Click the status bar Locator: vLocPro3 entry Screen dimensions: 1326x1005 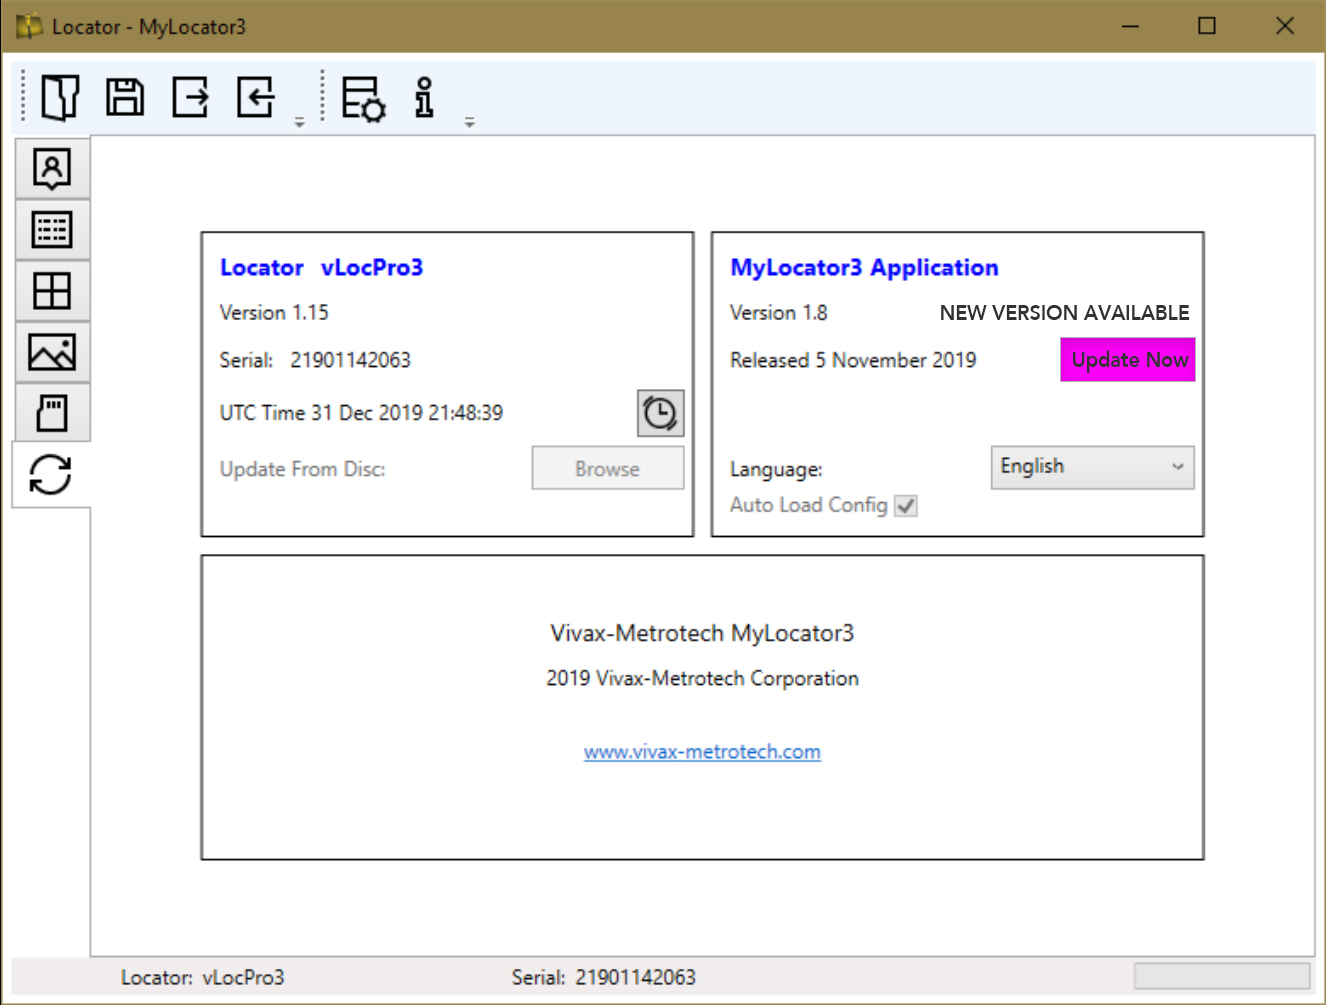pyautogui.click(x=203, y=977)
